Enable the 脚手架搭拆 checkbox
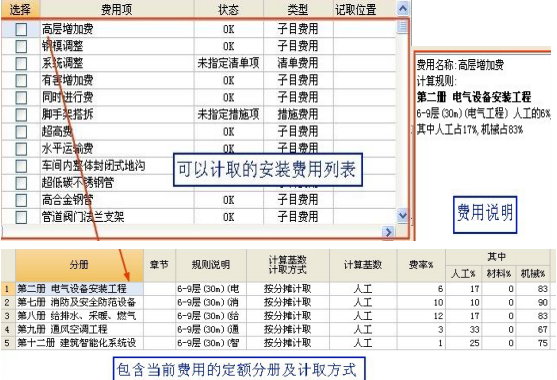This screenshot has width=557, height=380. click(21, 115)
